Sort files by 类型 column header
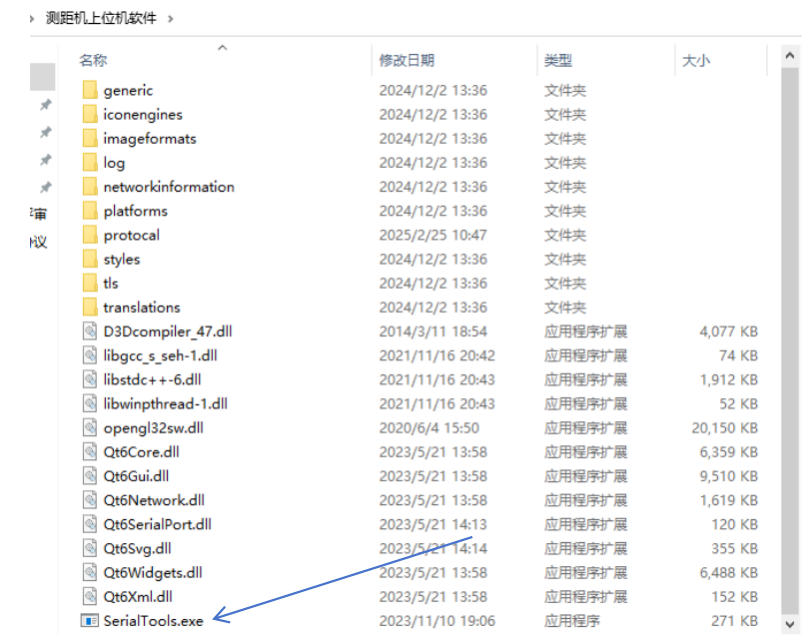Screen dimensions: 808x642 (x=557, y=61)
